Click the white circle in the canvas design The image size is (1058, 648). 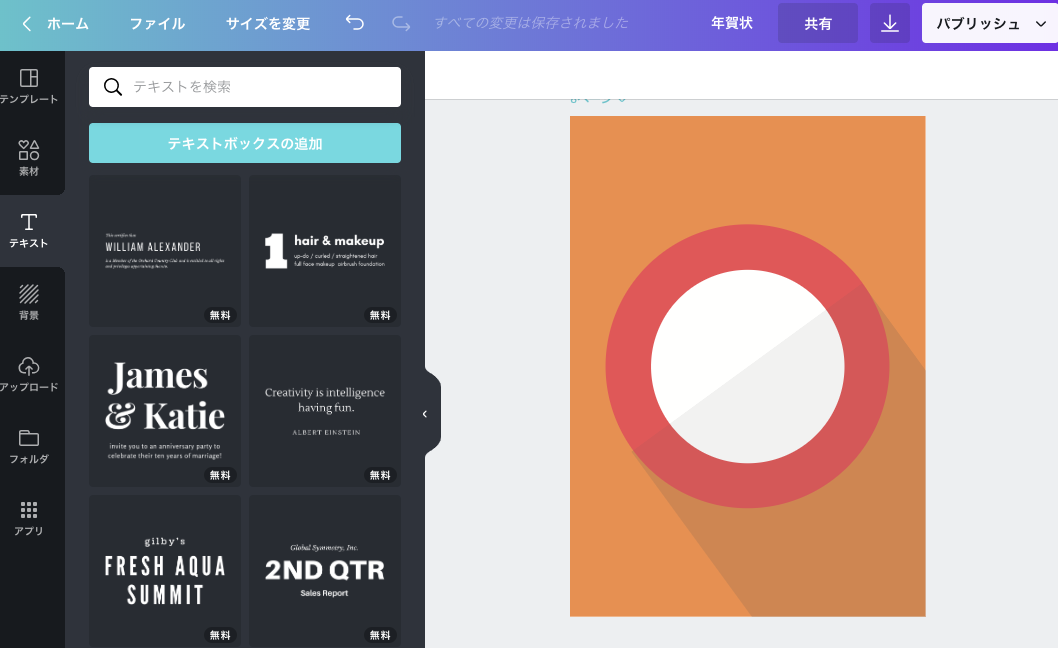[748, 367]
